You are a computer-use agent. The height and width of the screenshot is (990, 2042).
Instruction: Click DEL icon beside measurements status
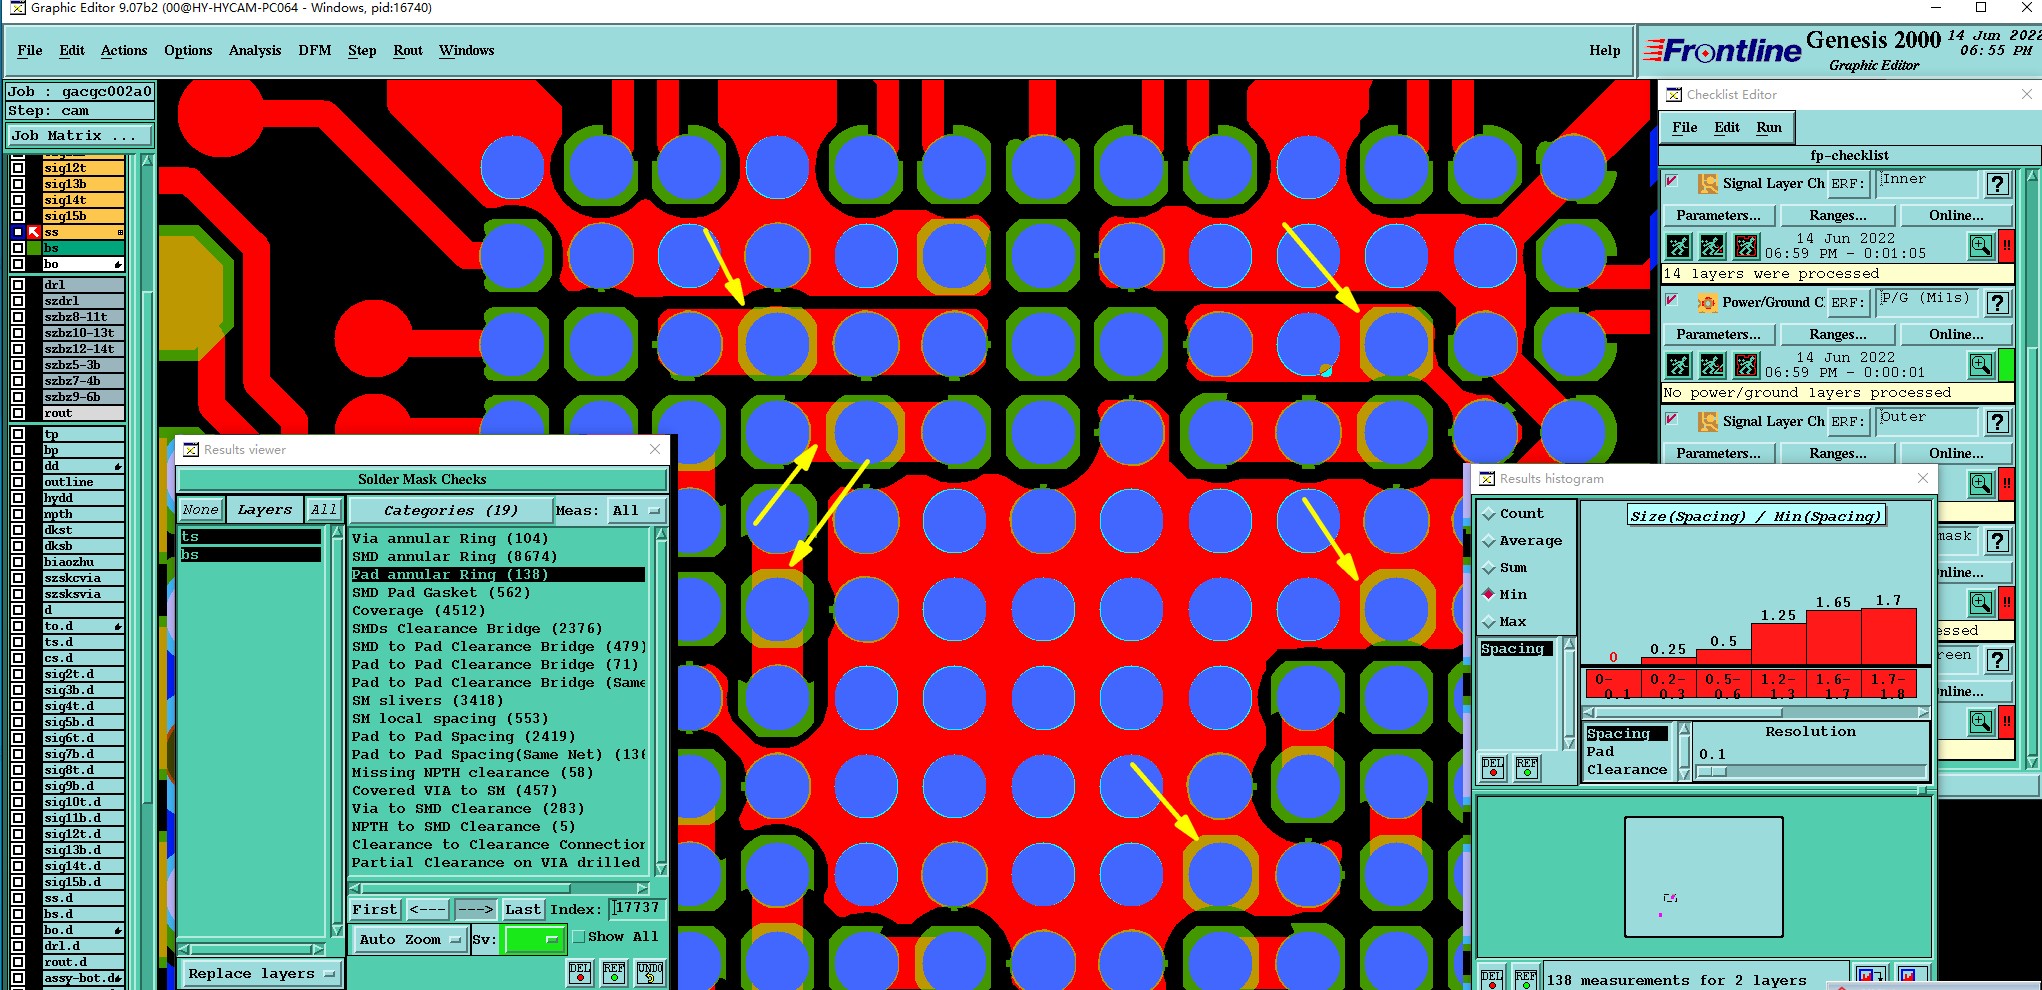[1491, 979]
